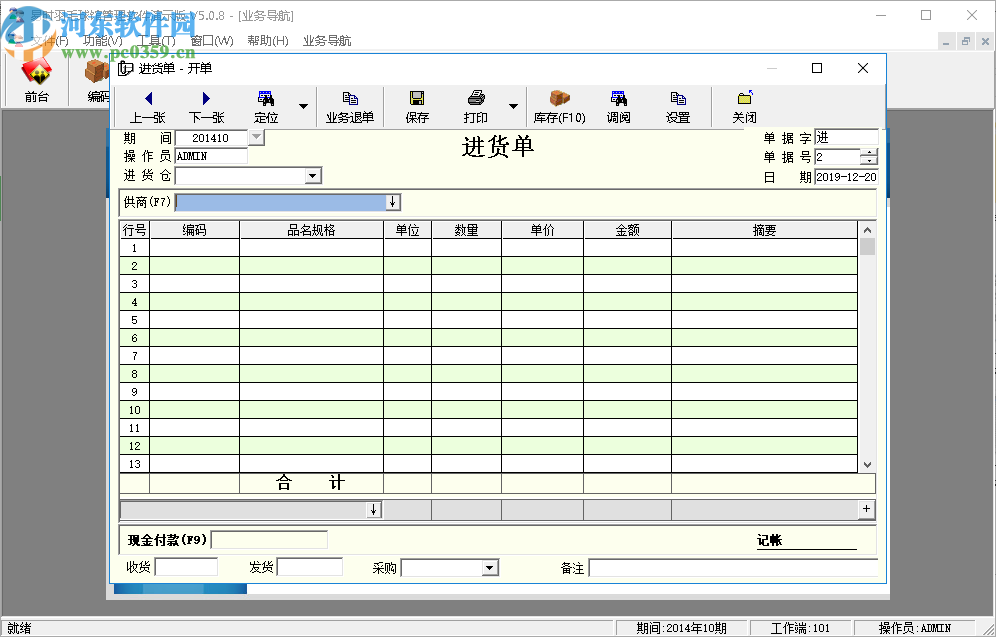The width and height of the screenshot is (996, 637).
Task: Close the 进货单 - 开单 window
Action: click(863, 68)
